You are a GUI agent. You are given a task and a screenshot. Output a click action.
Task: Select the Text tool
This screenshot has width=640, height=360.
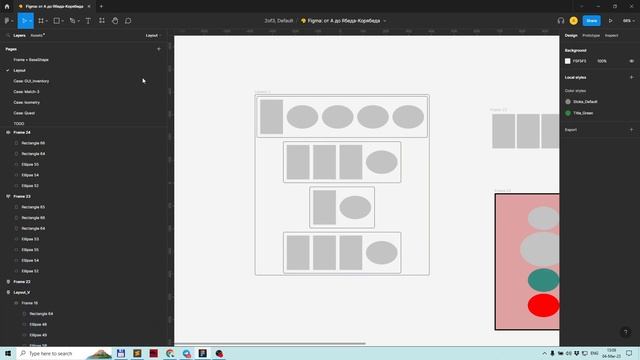[x=88, y=21]
